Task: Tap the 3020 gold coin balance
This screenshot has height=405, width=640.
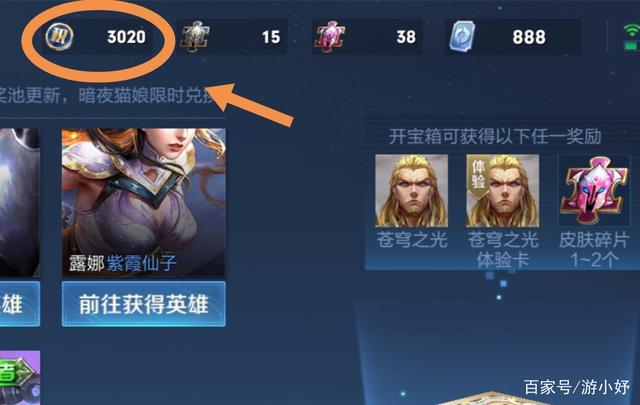Action: [x=126, y=37]
